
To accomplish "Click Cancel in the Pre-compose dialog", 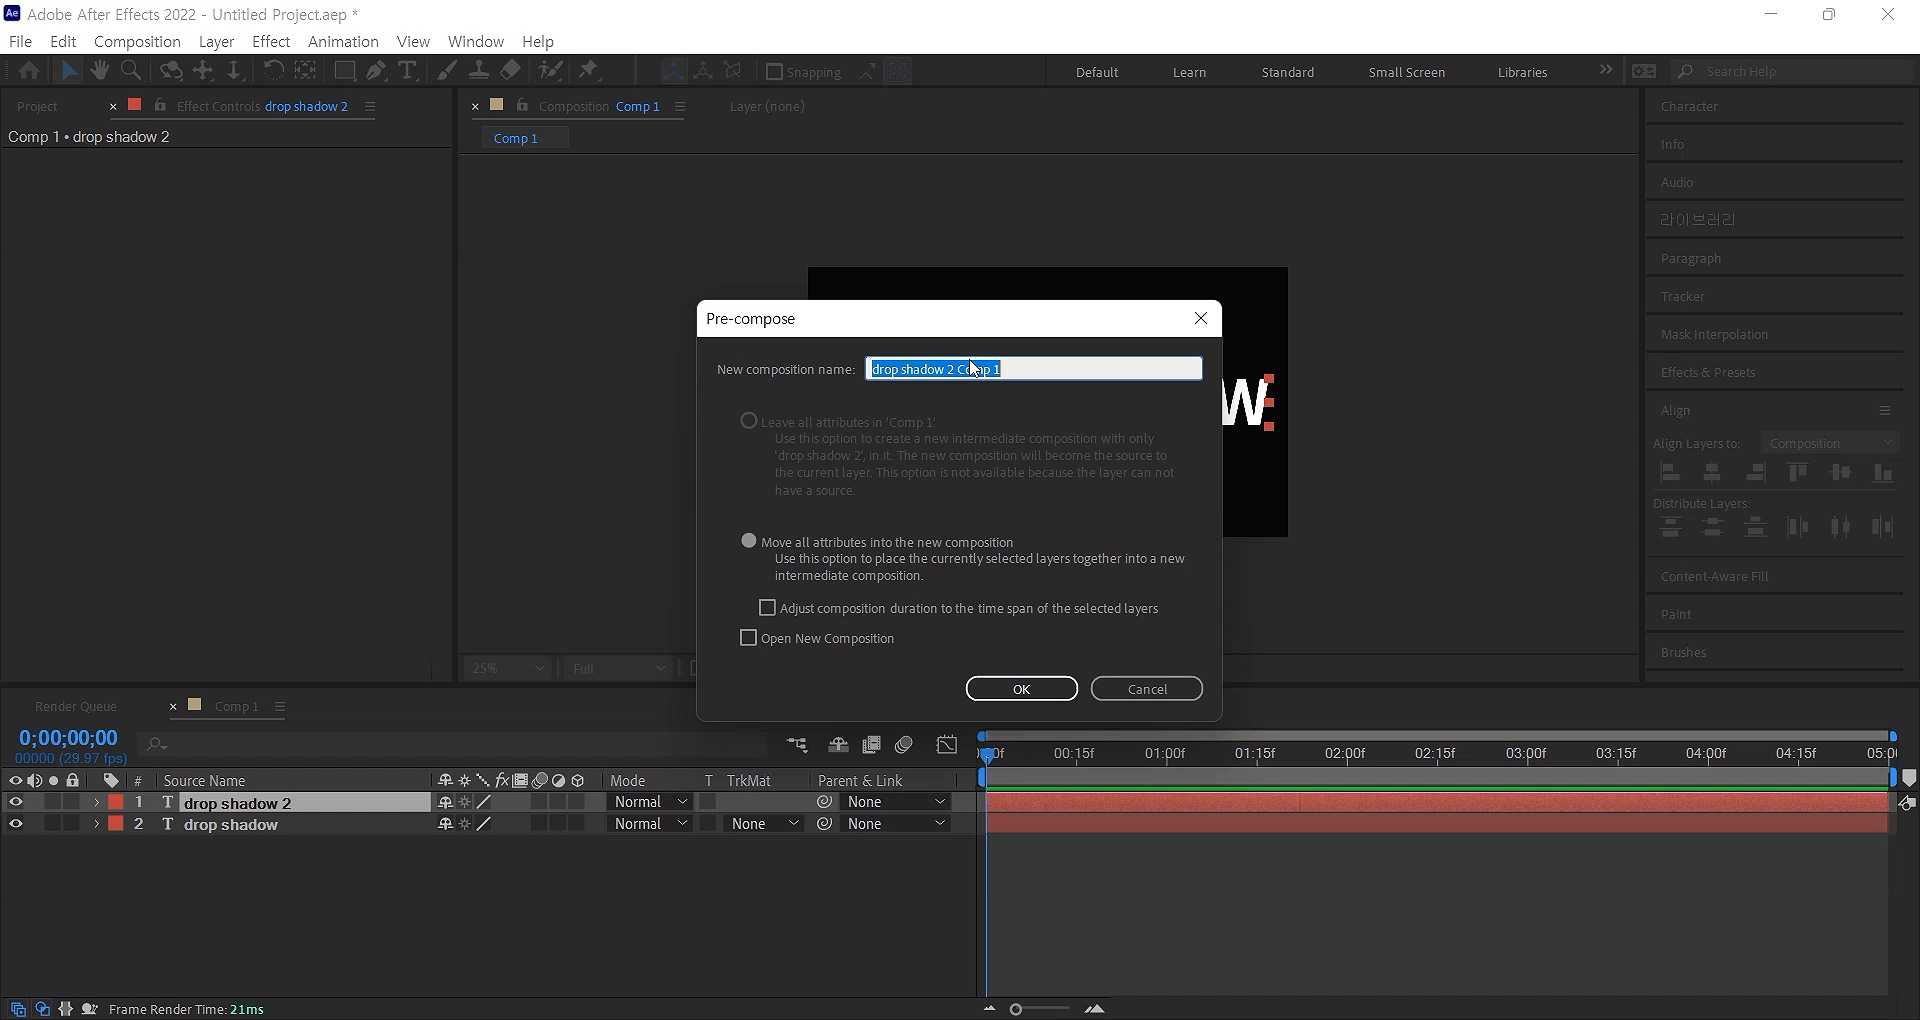I will [x=1147, y=688].
